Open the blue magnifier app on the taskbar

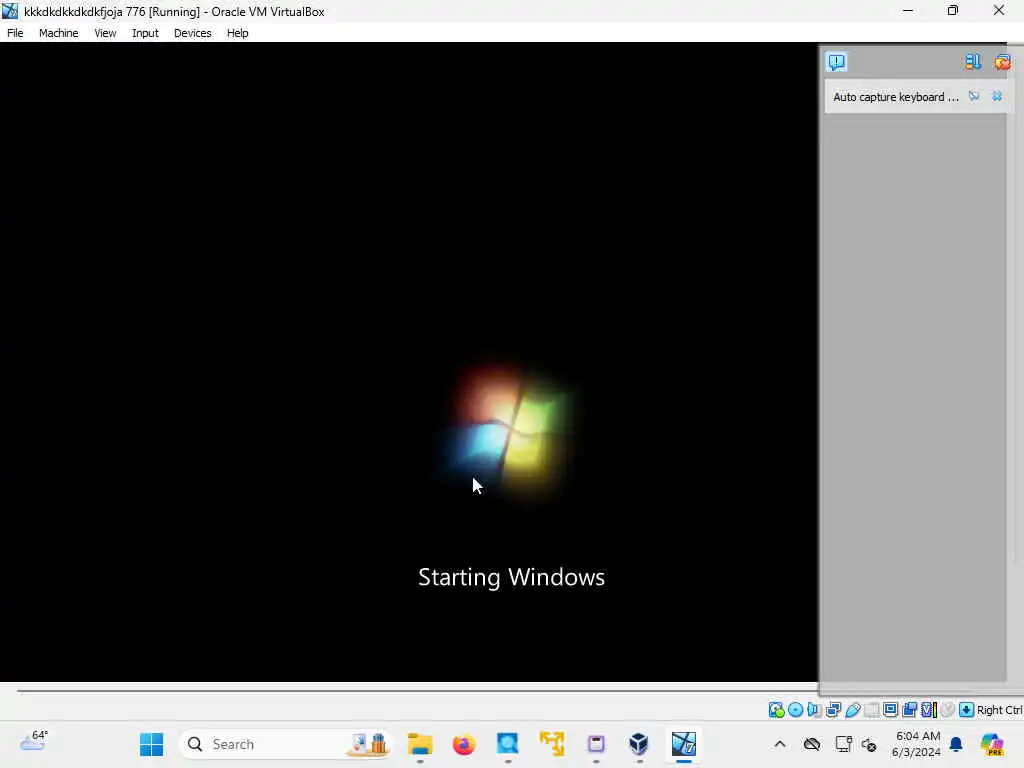coord(507,744)
